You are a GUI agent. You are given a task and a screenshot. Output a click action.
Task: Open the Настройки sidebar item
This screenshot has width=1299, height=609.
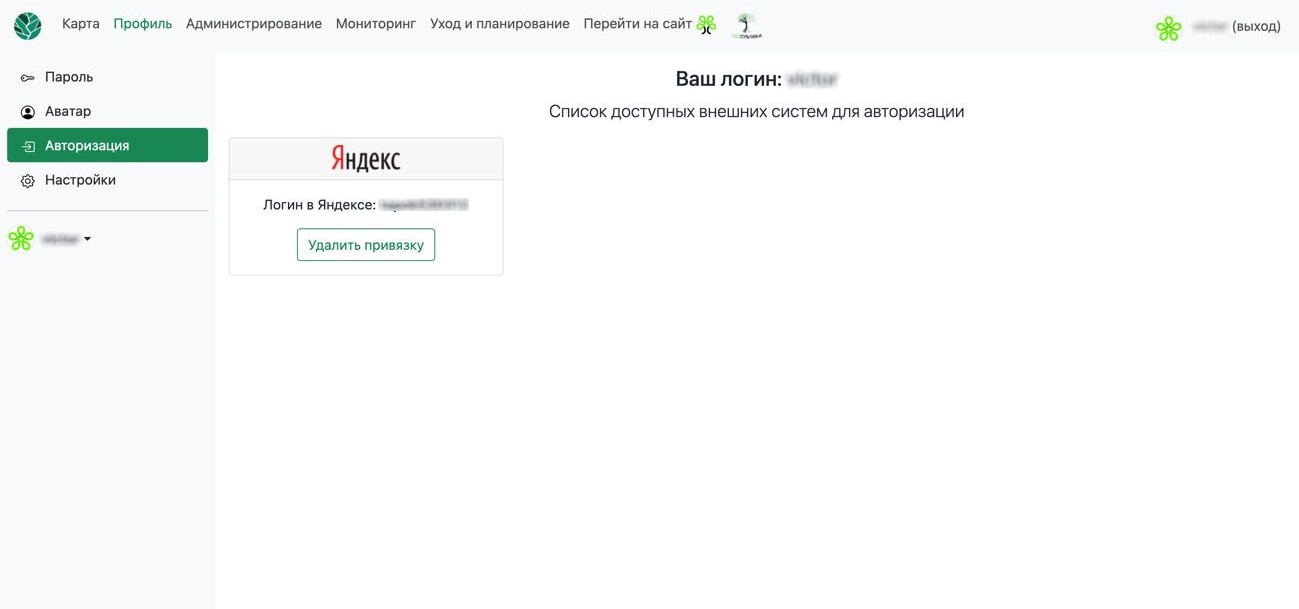[x=108, y=180]
